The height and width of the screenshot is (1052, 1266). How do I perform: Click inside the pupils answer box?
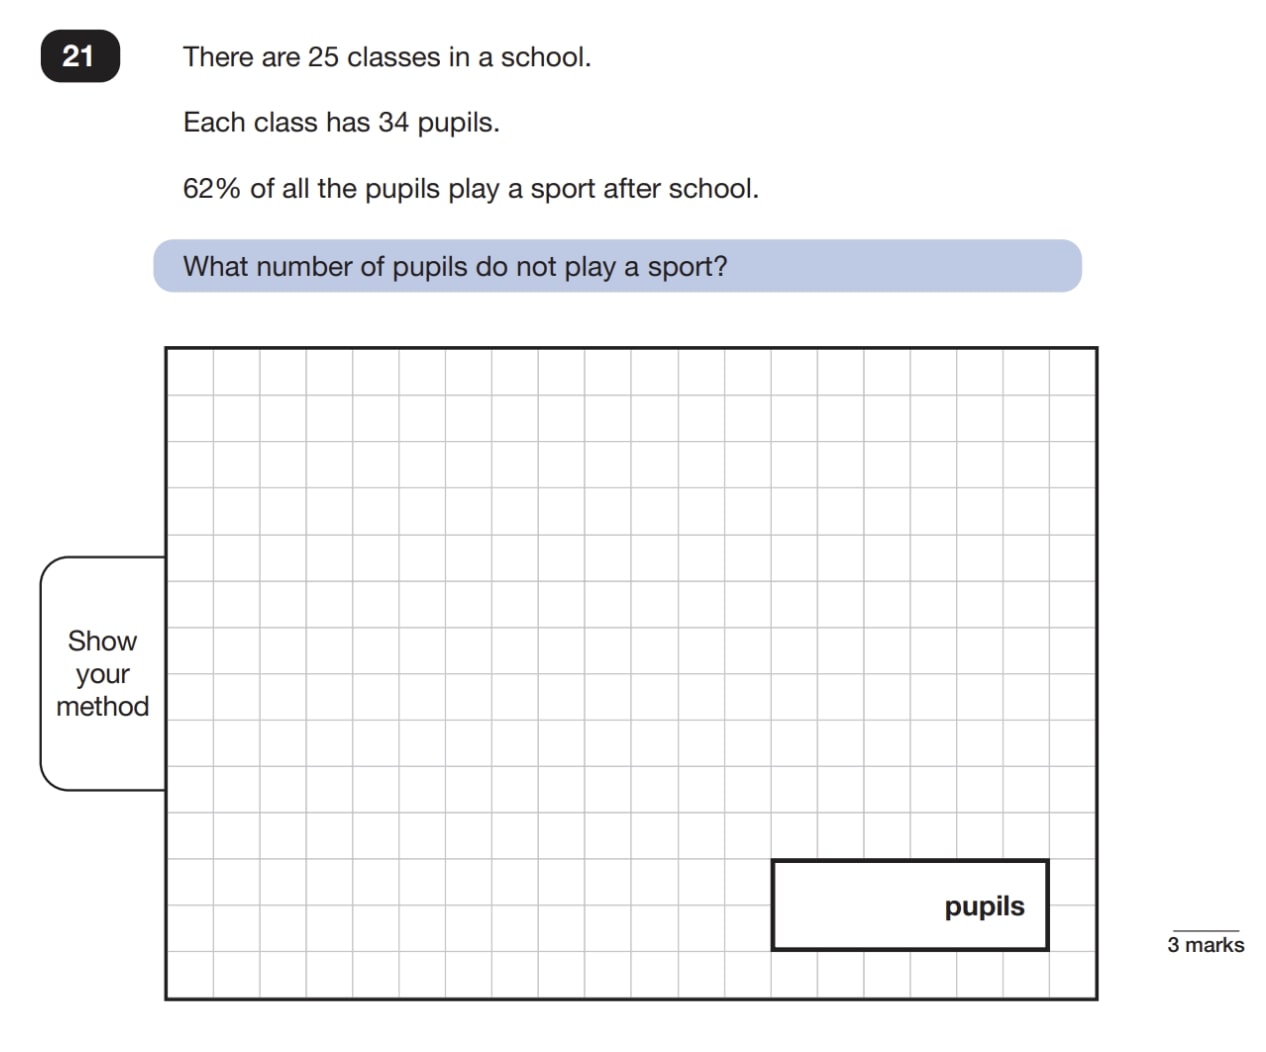[850, 905]
